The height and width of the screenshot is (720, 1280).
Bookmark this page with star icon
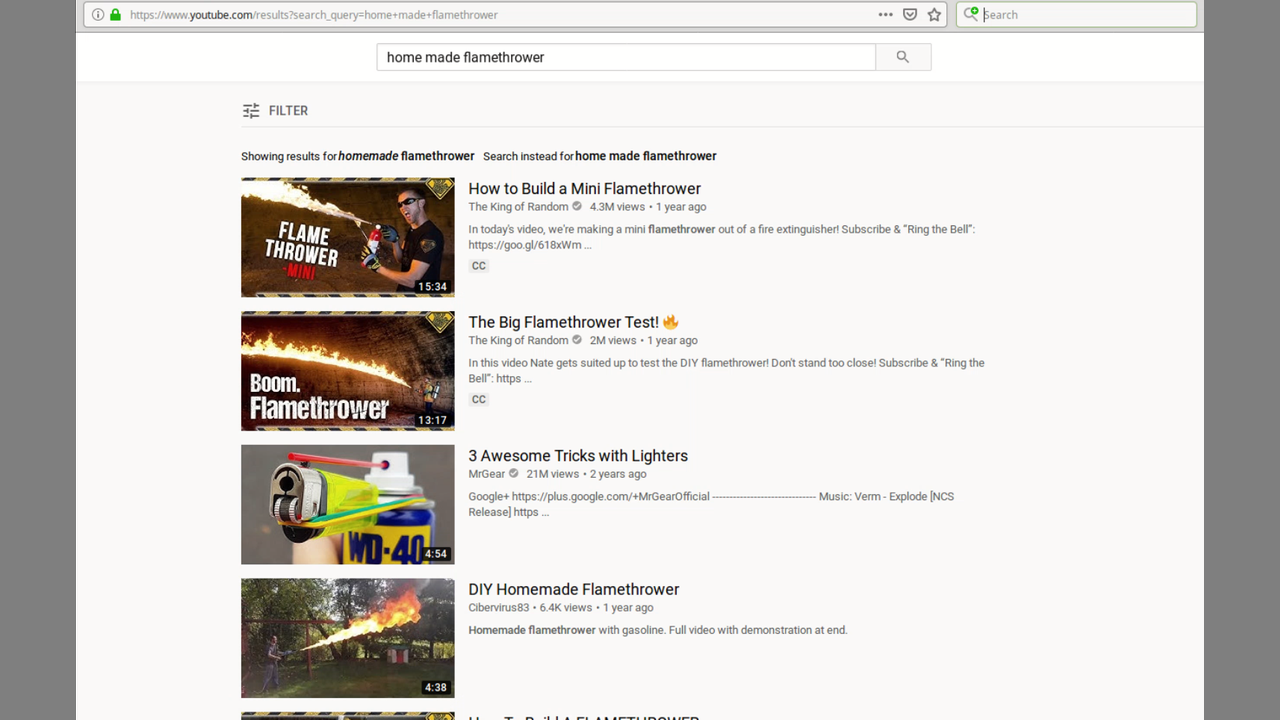[934, 15]
